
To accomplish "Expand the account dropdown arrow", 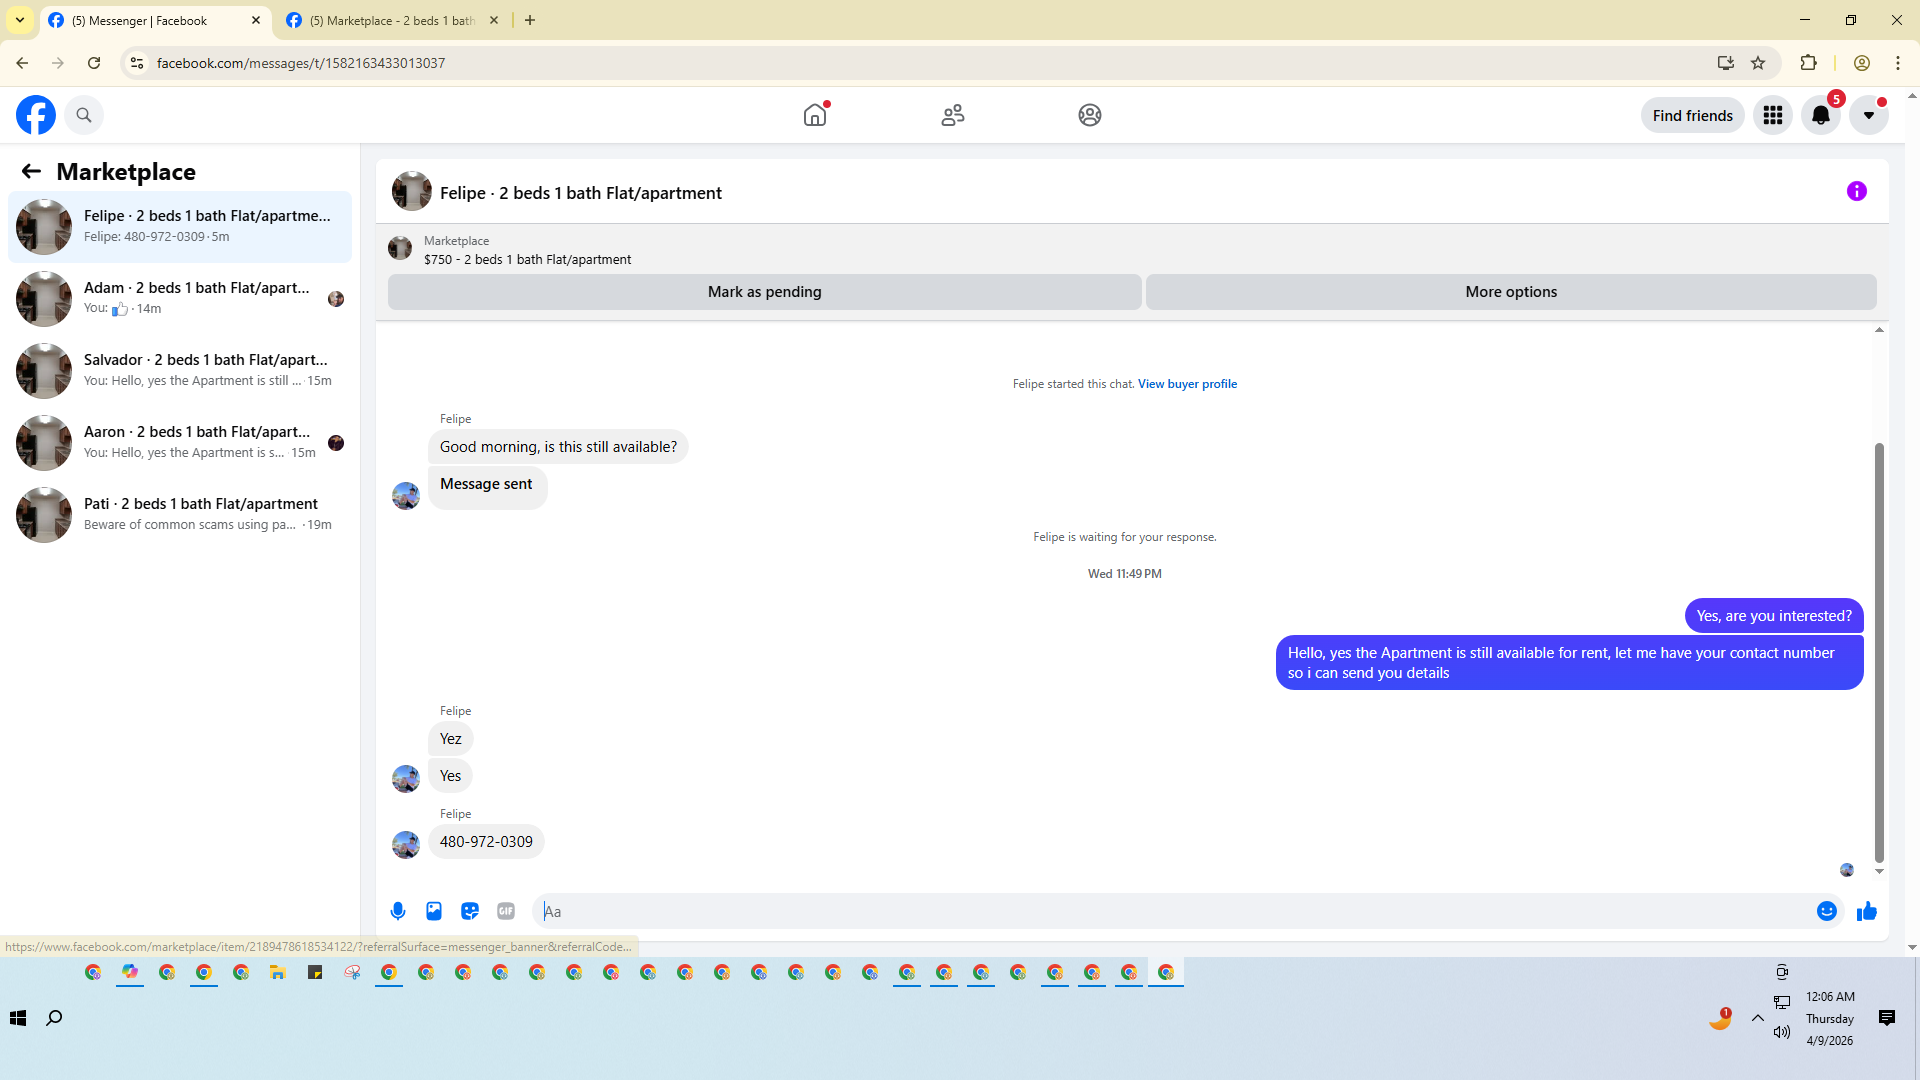I will tap(1868, 116).
